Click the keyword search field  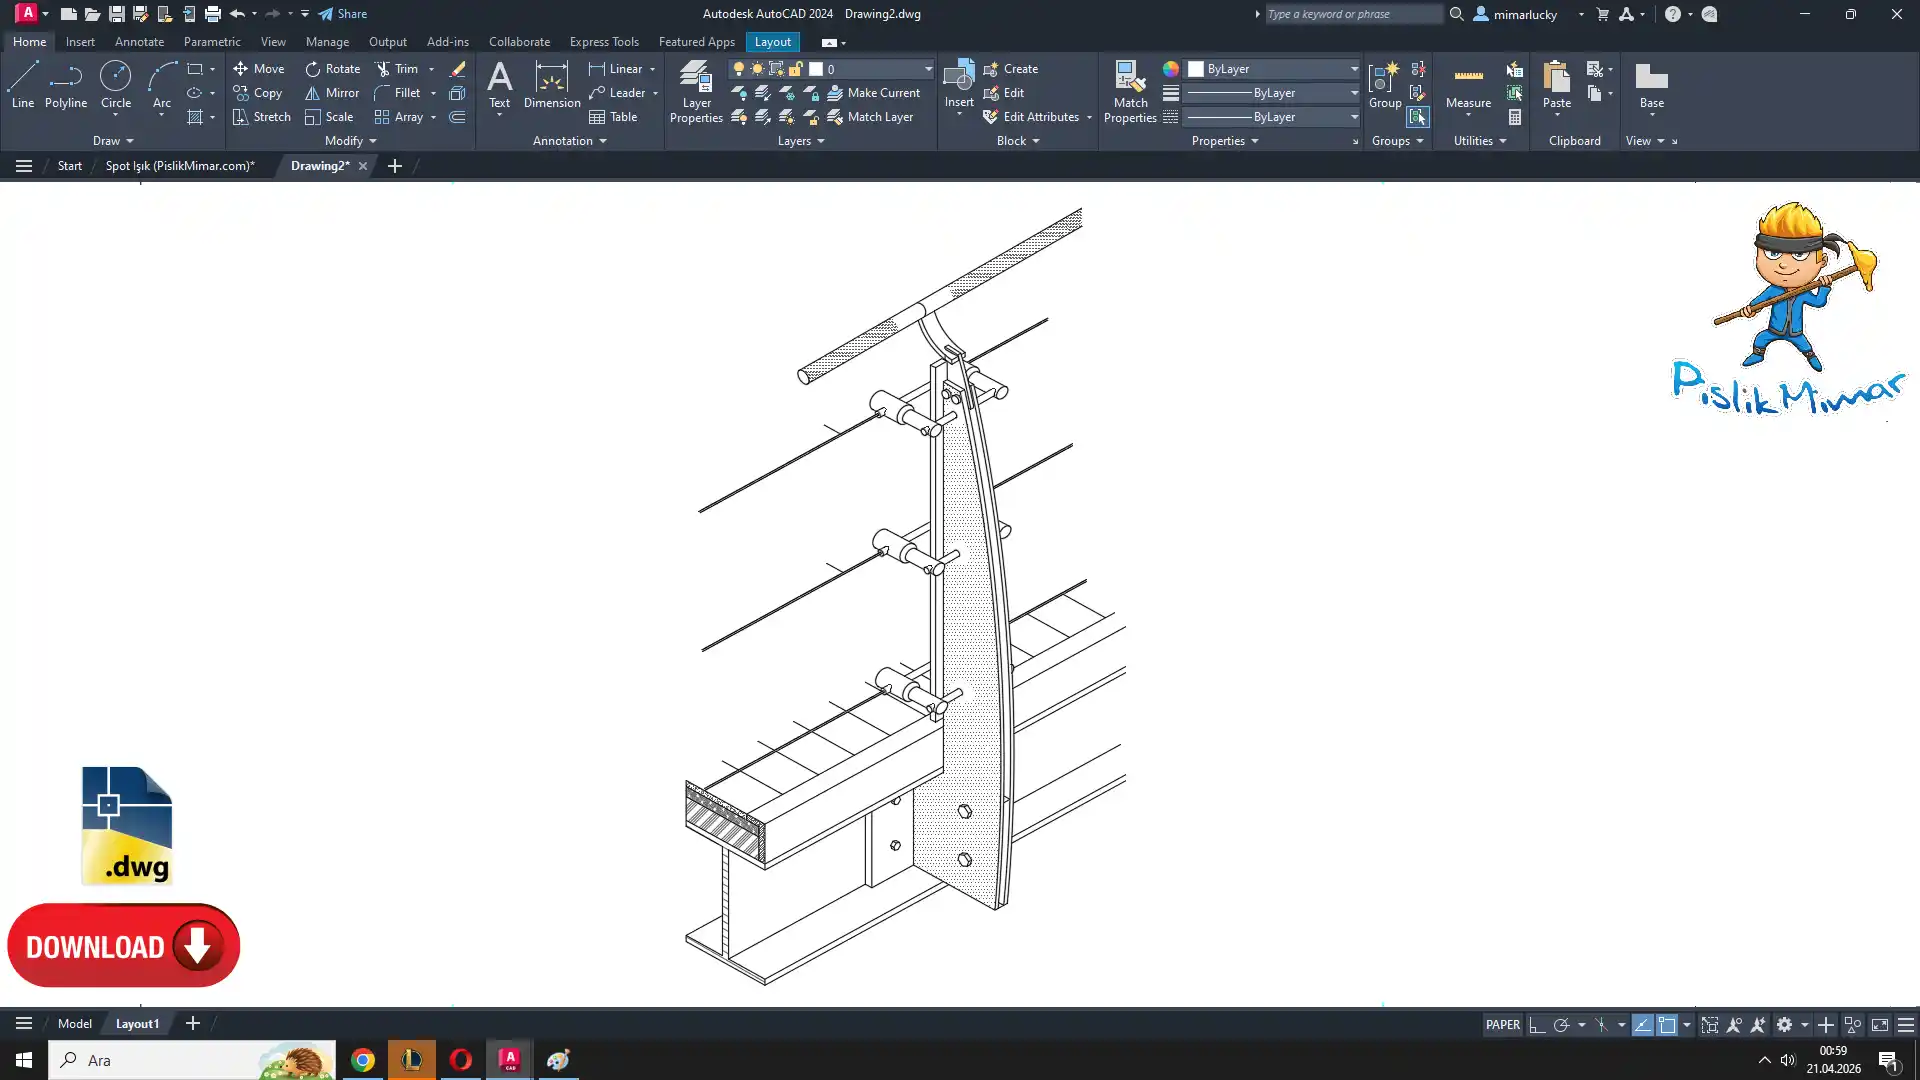pos(1353,14)
